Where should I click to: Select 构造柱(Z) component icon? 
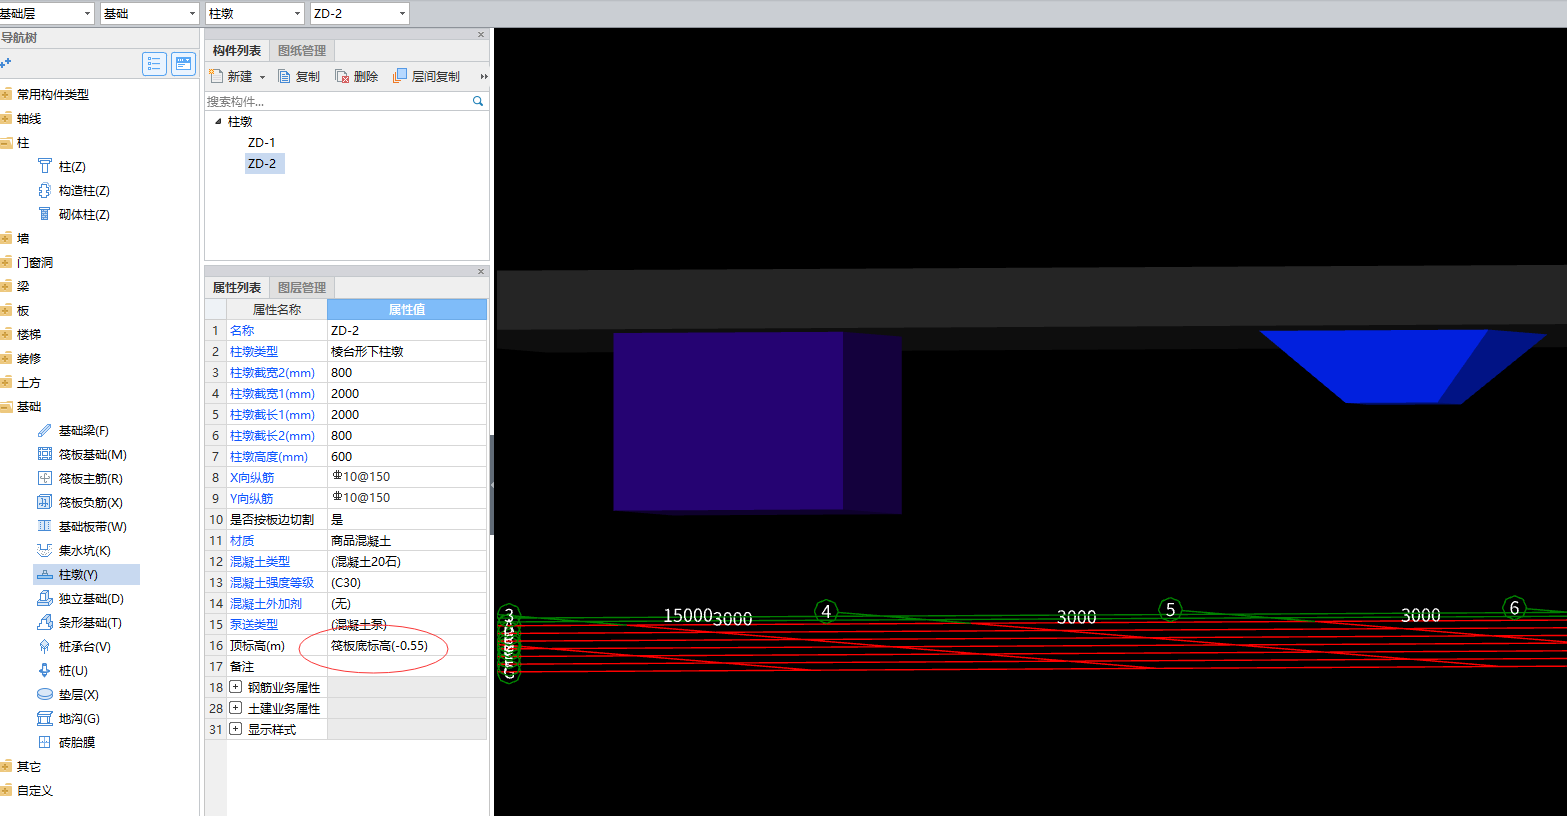pyautogui.click(x=44, y=190)
